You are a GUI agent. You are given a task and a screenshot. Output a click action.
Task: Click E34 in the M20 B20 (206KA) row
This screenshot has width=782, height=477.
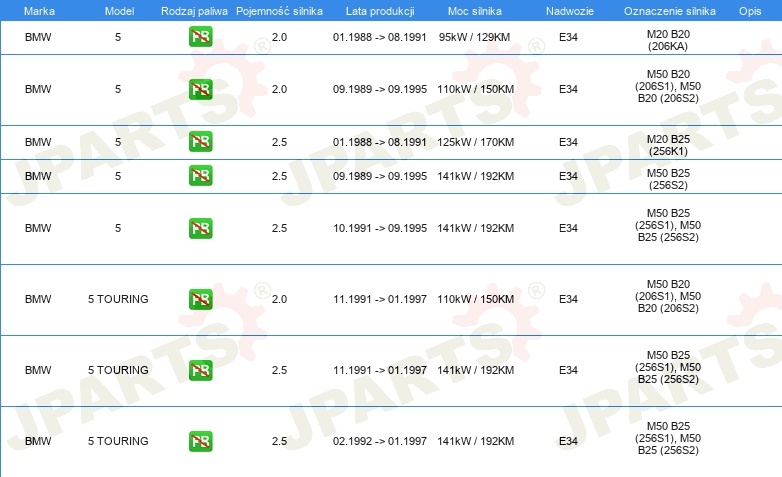tap(568, 37)
